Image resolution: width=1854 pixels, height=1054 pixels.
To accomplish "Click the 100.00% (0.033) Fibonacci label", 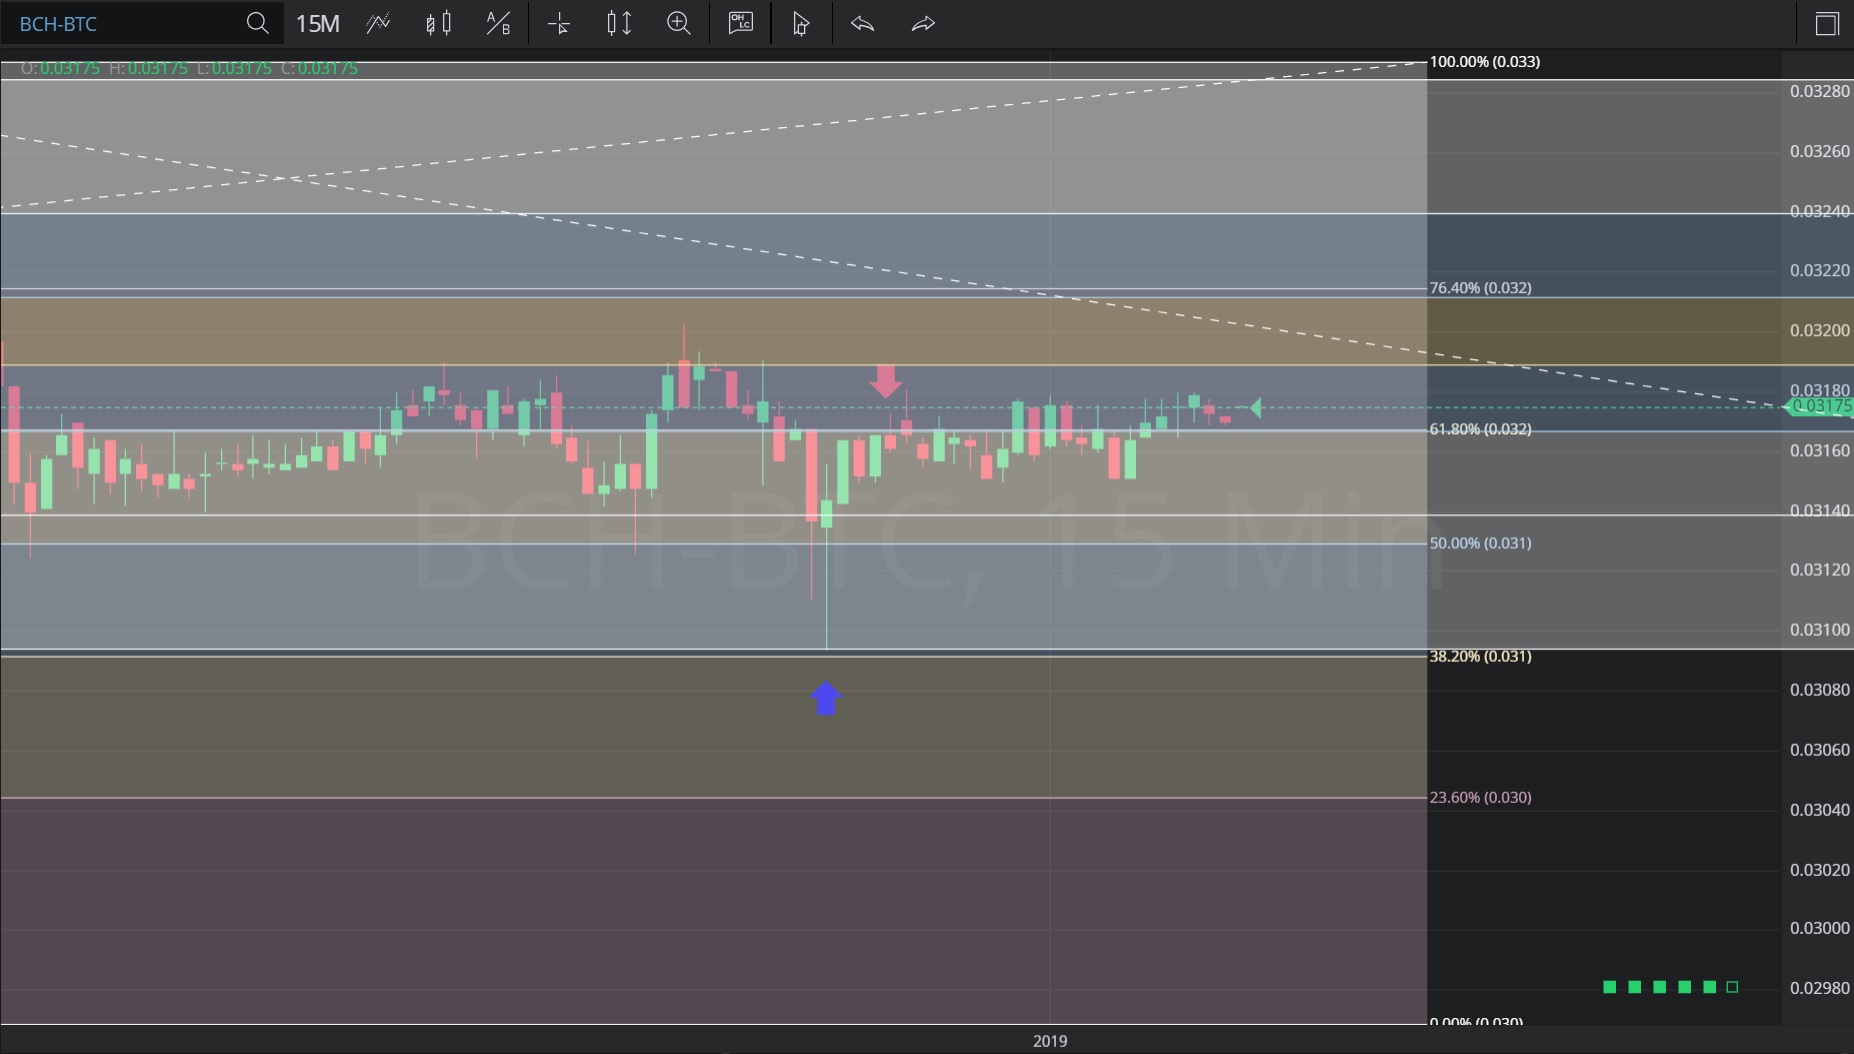I will (1484, 62).
